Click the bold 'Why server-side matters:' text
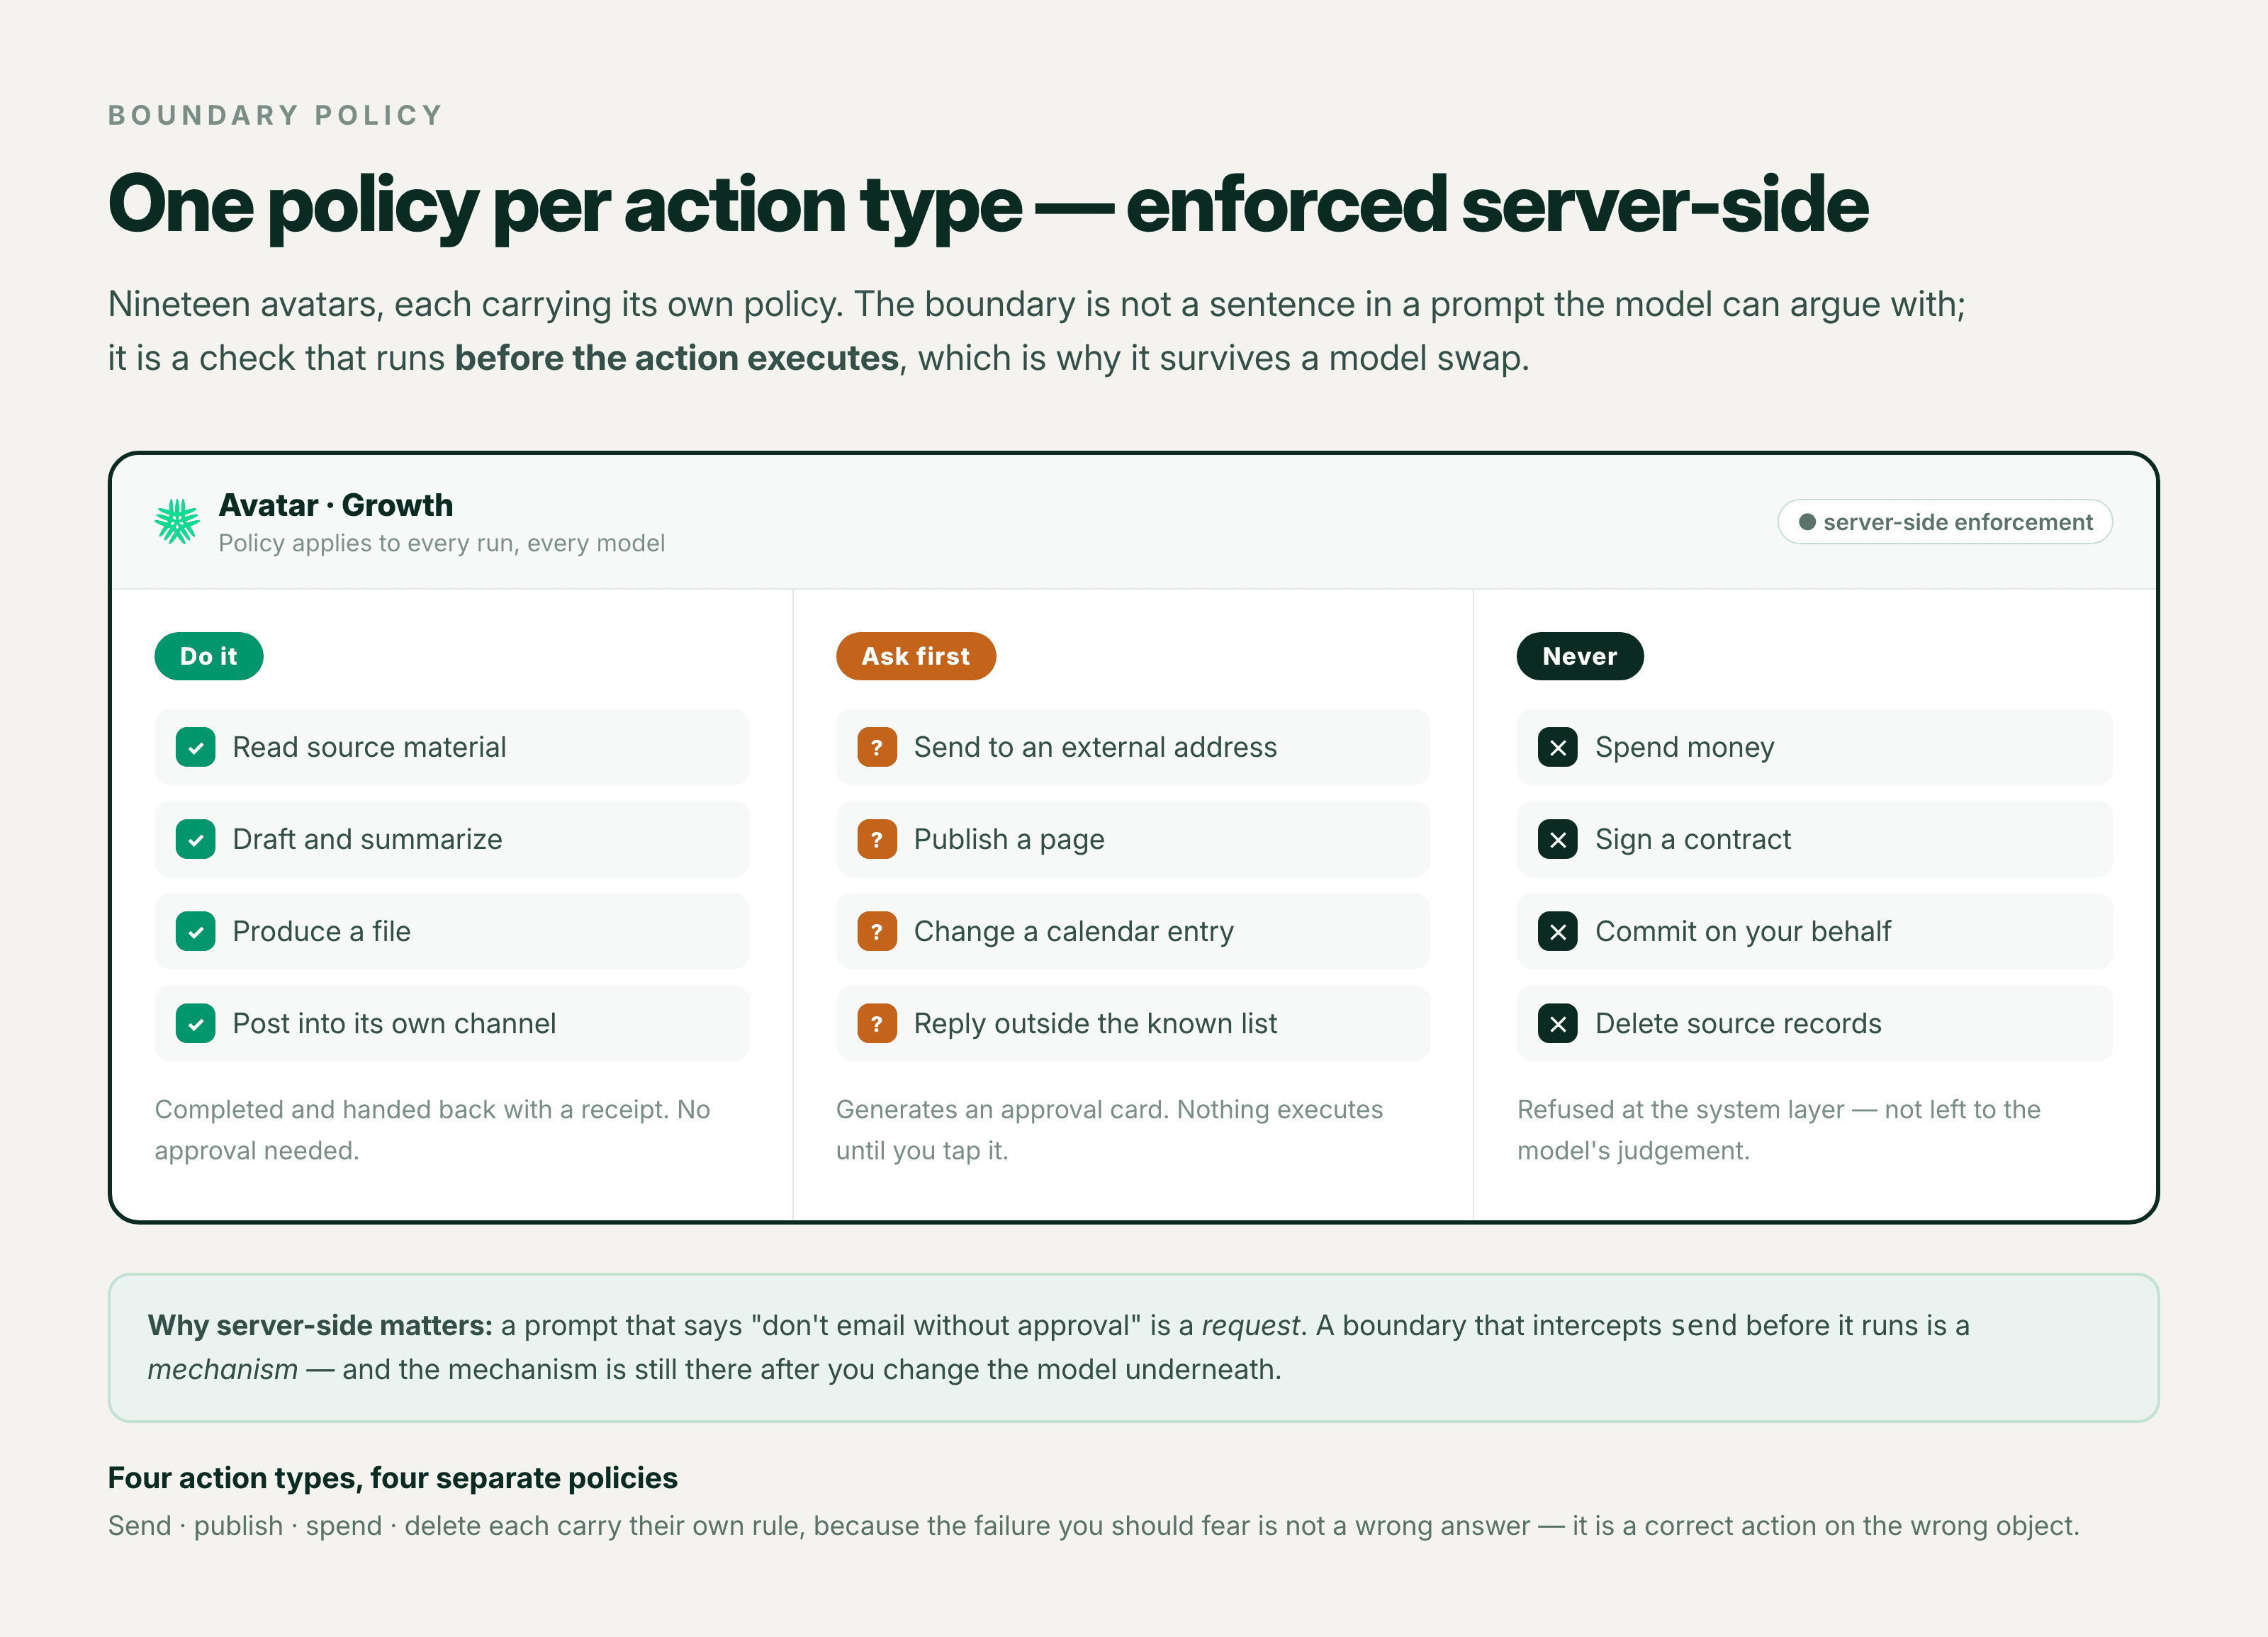The width and height of the screenshot is (2268, 1637). tap(320, 1325)
